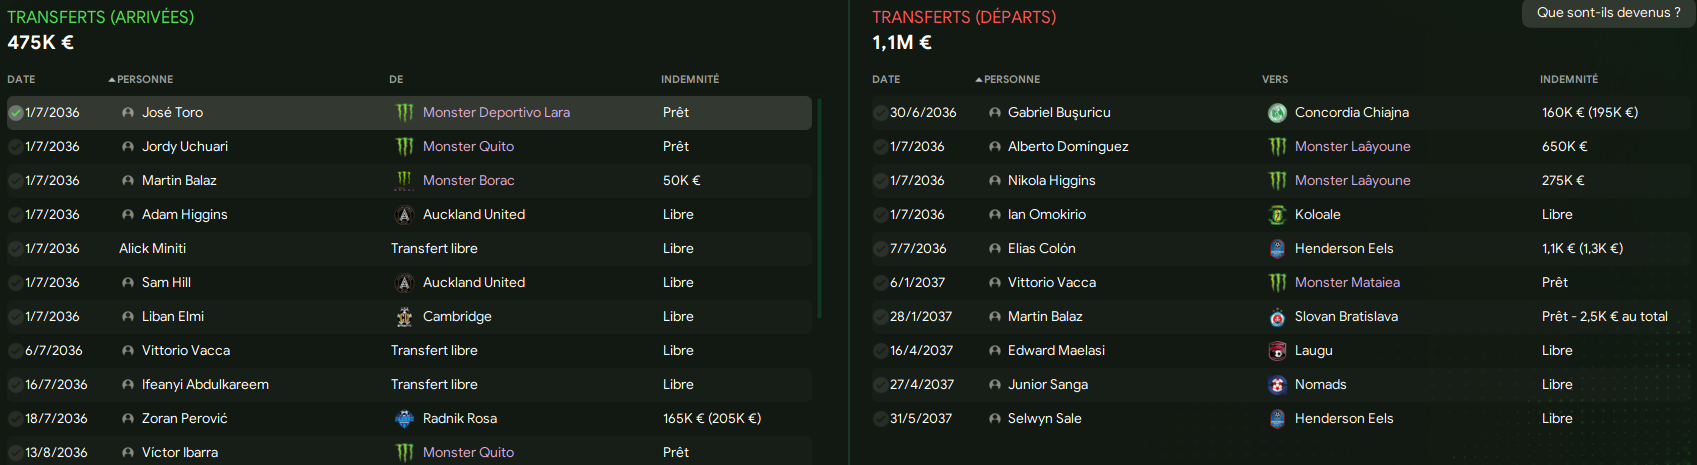Click the Monster Deportivo Lara club logo
This screenshot has height=465, width=1697.
coord(404,113)
